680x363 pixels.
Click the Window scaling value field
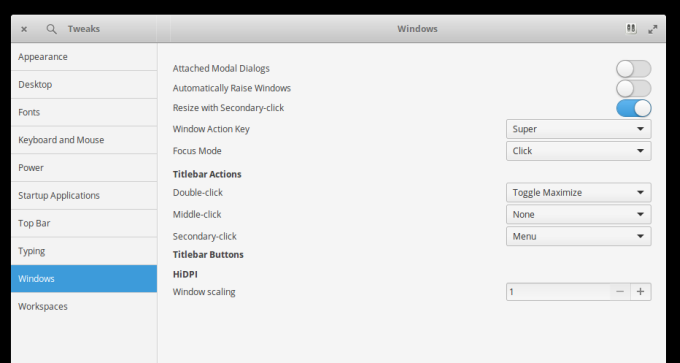click(558, 292)
